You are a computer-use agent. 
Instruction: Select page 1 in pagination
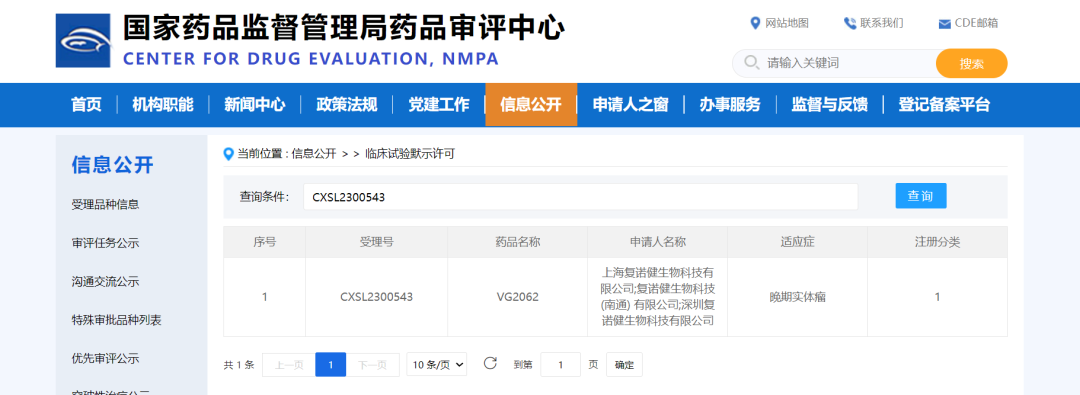331,365
